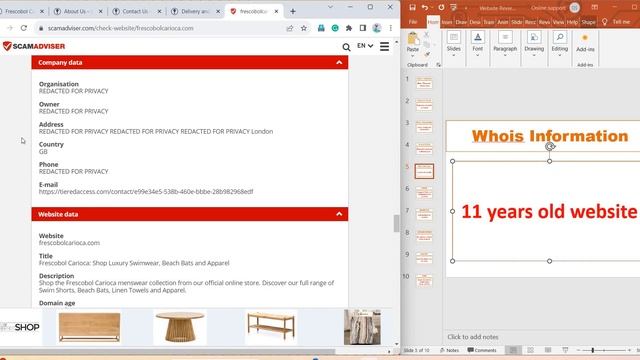The image size is (640, 360).
Task: Click the PowerPoint user account avatar
Action: pyautogui.click(x=574, y=7)
